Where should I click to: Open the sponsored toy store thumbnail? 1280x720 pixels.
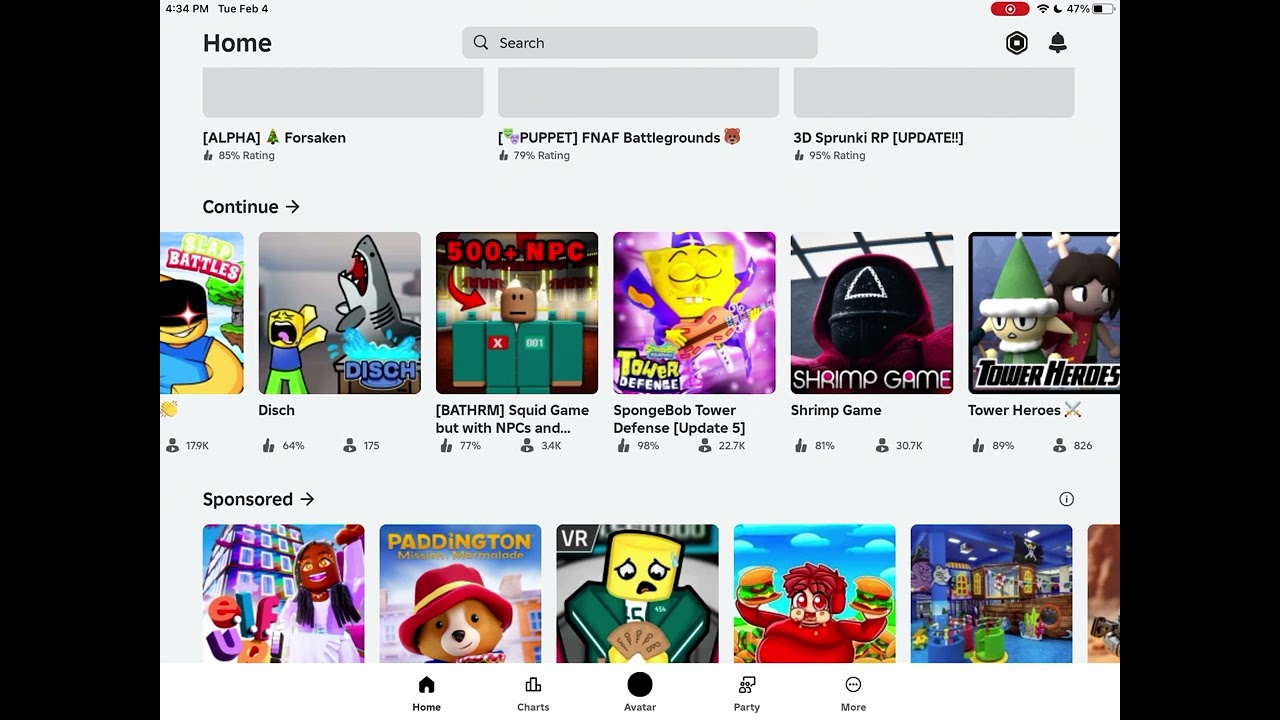pos(992,593)
